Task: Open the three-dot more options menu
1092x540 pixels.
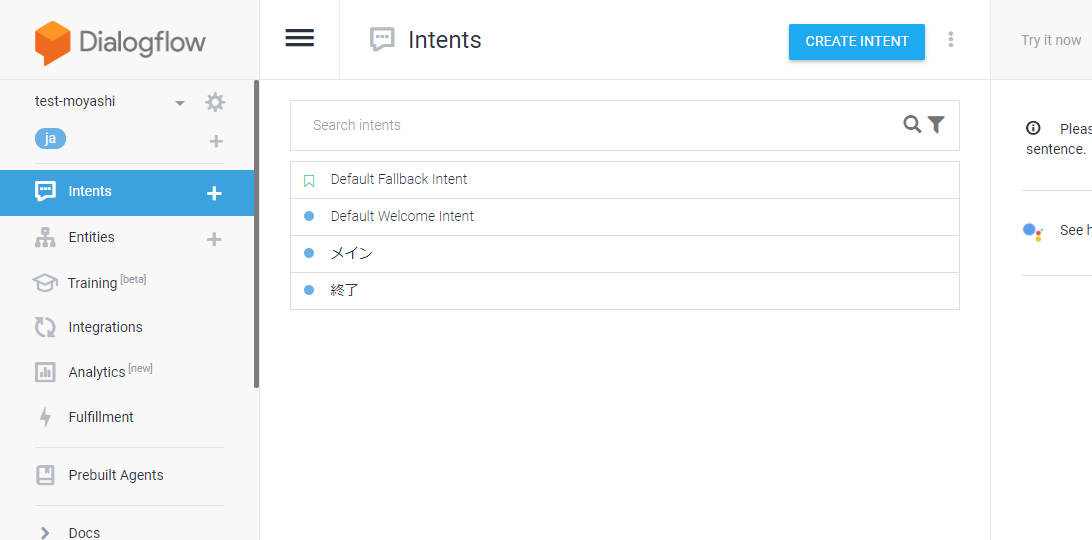Action: (x=951, y=40)
